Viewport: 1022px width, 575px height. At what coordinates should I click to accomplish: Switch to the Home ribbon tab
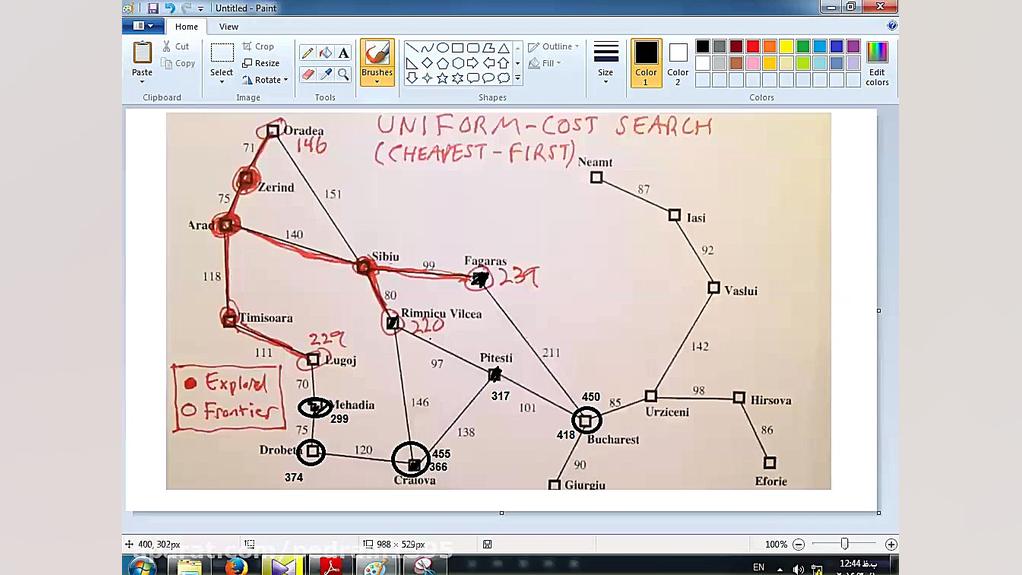point(186,27)
